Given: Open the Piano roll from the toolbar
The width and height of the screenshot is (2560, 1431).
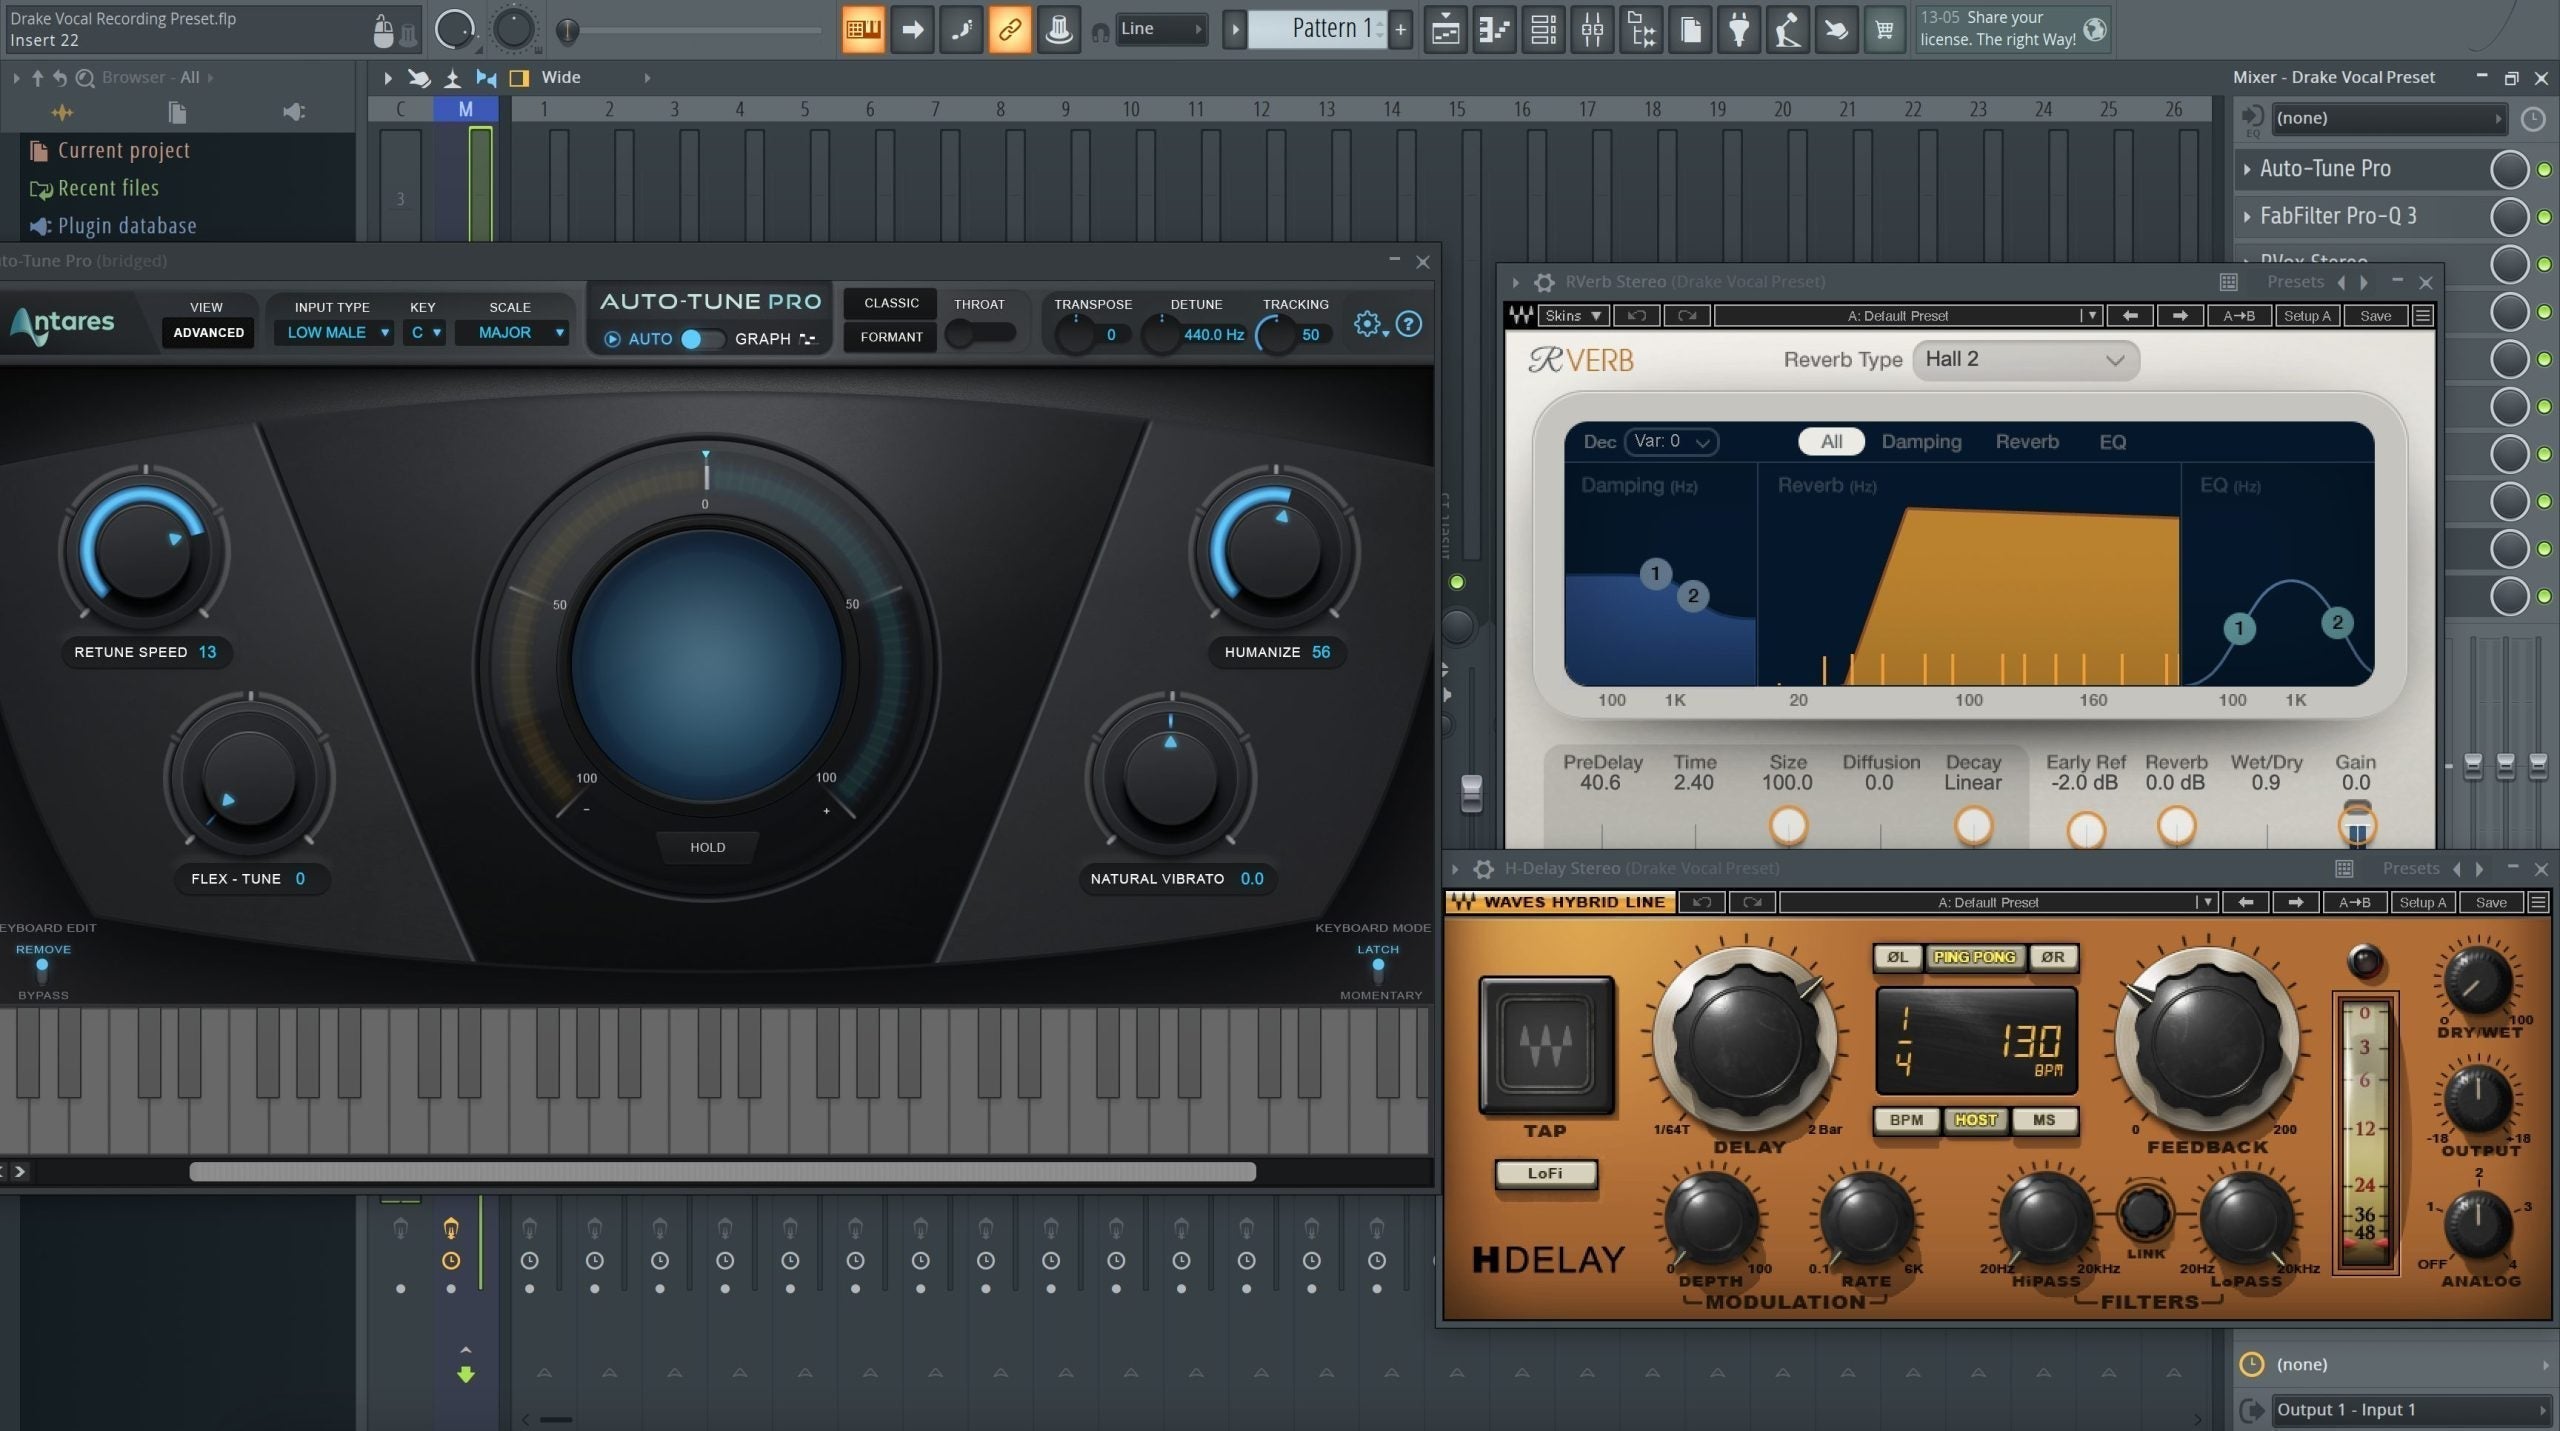Looking at the screenshot, I should tap(1494, 30).
